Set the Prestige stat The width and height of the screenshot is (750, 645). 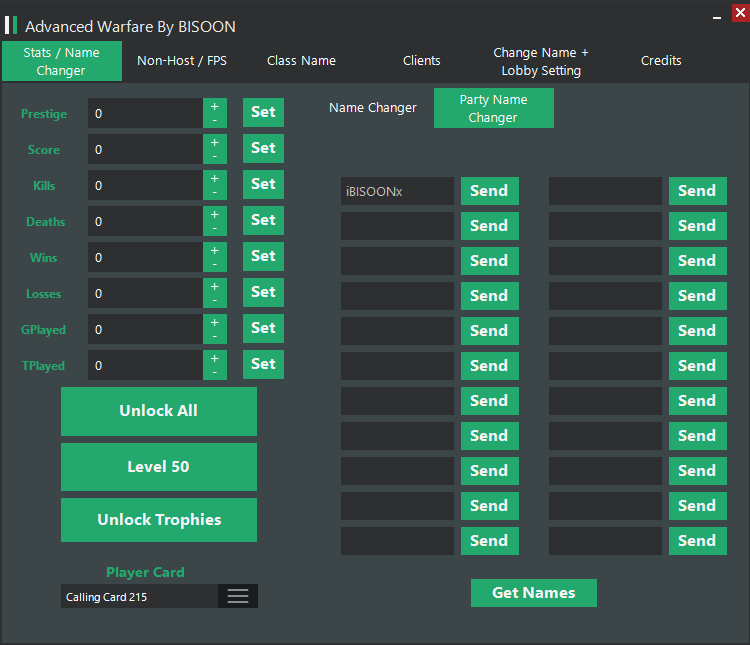click(263, 112)
